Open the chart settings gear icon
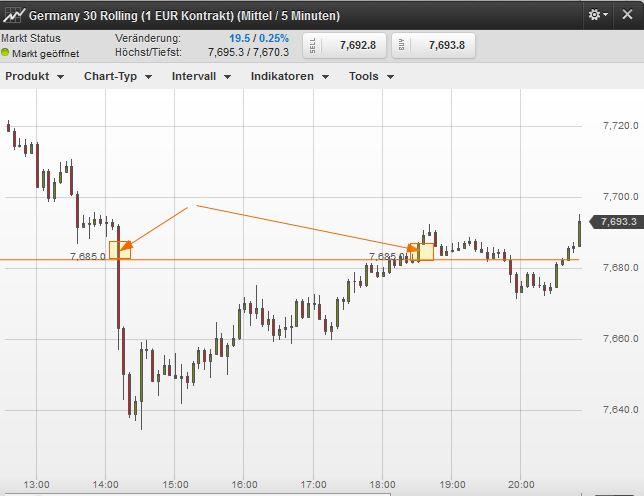The width and height of the screenshot is (644, 496). tap(594, 15)
